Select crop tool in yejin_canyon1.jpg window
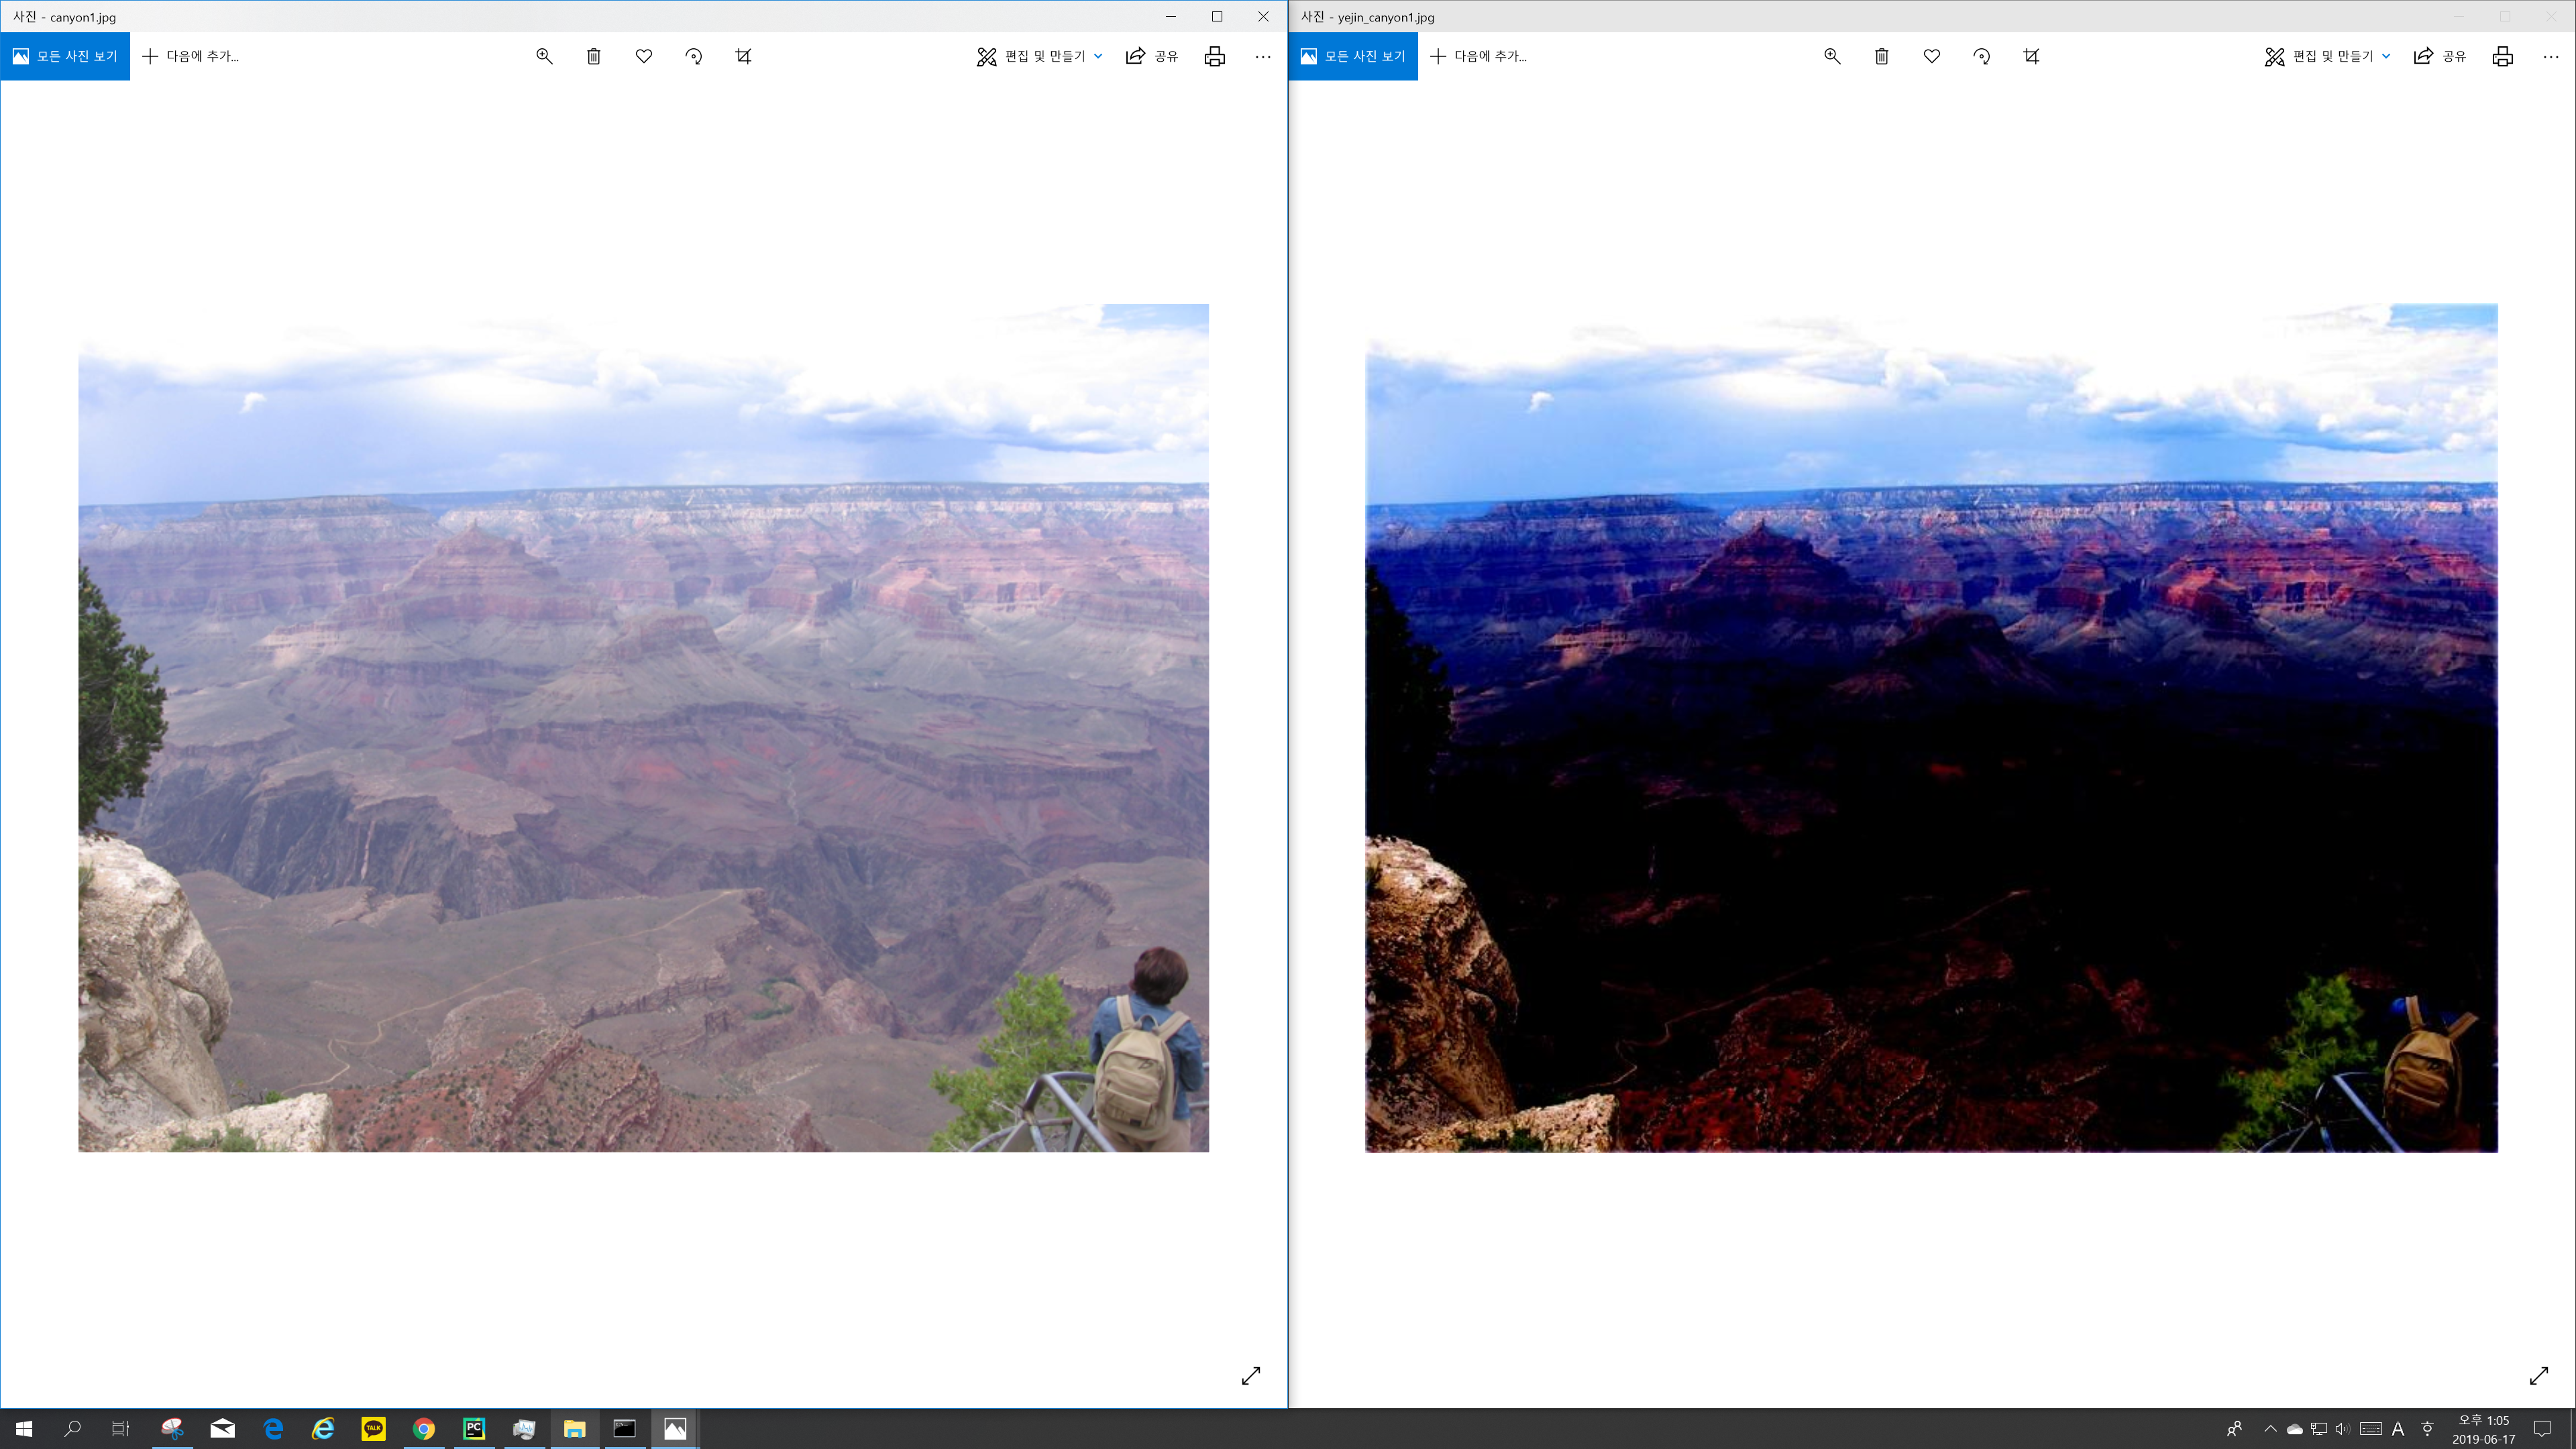Screen dimensions: 2576x1449 (x=2031, y=56)
